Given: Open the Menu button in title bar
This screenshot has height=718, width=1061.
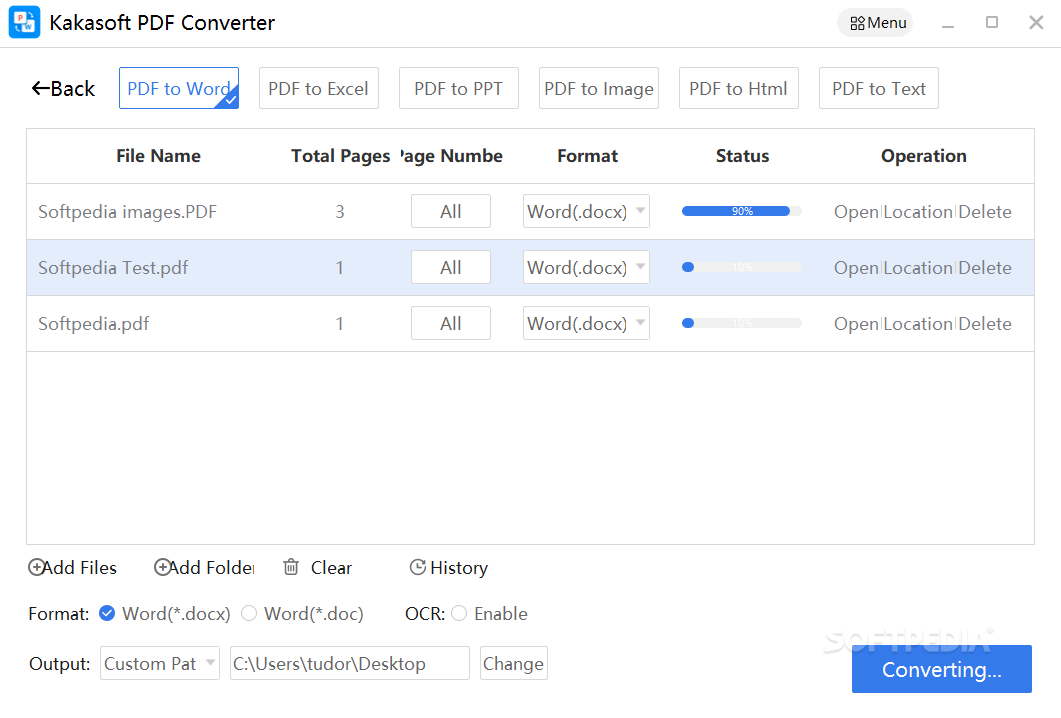Looking at the screenshot, I should point(875,23).
